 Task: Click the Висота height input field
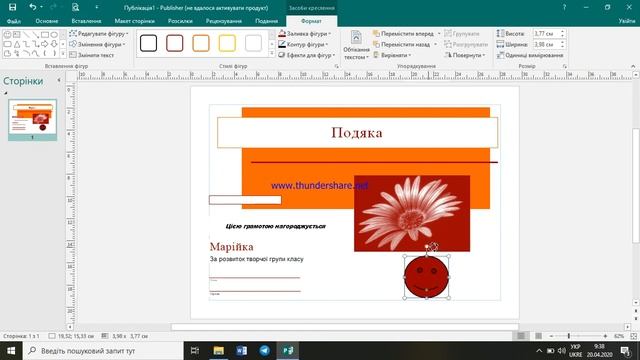tap(546, 33)
